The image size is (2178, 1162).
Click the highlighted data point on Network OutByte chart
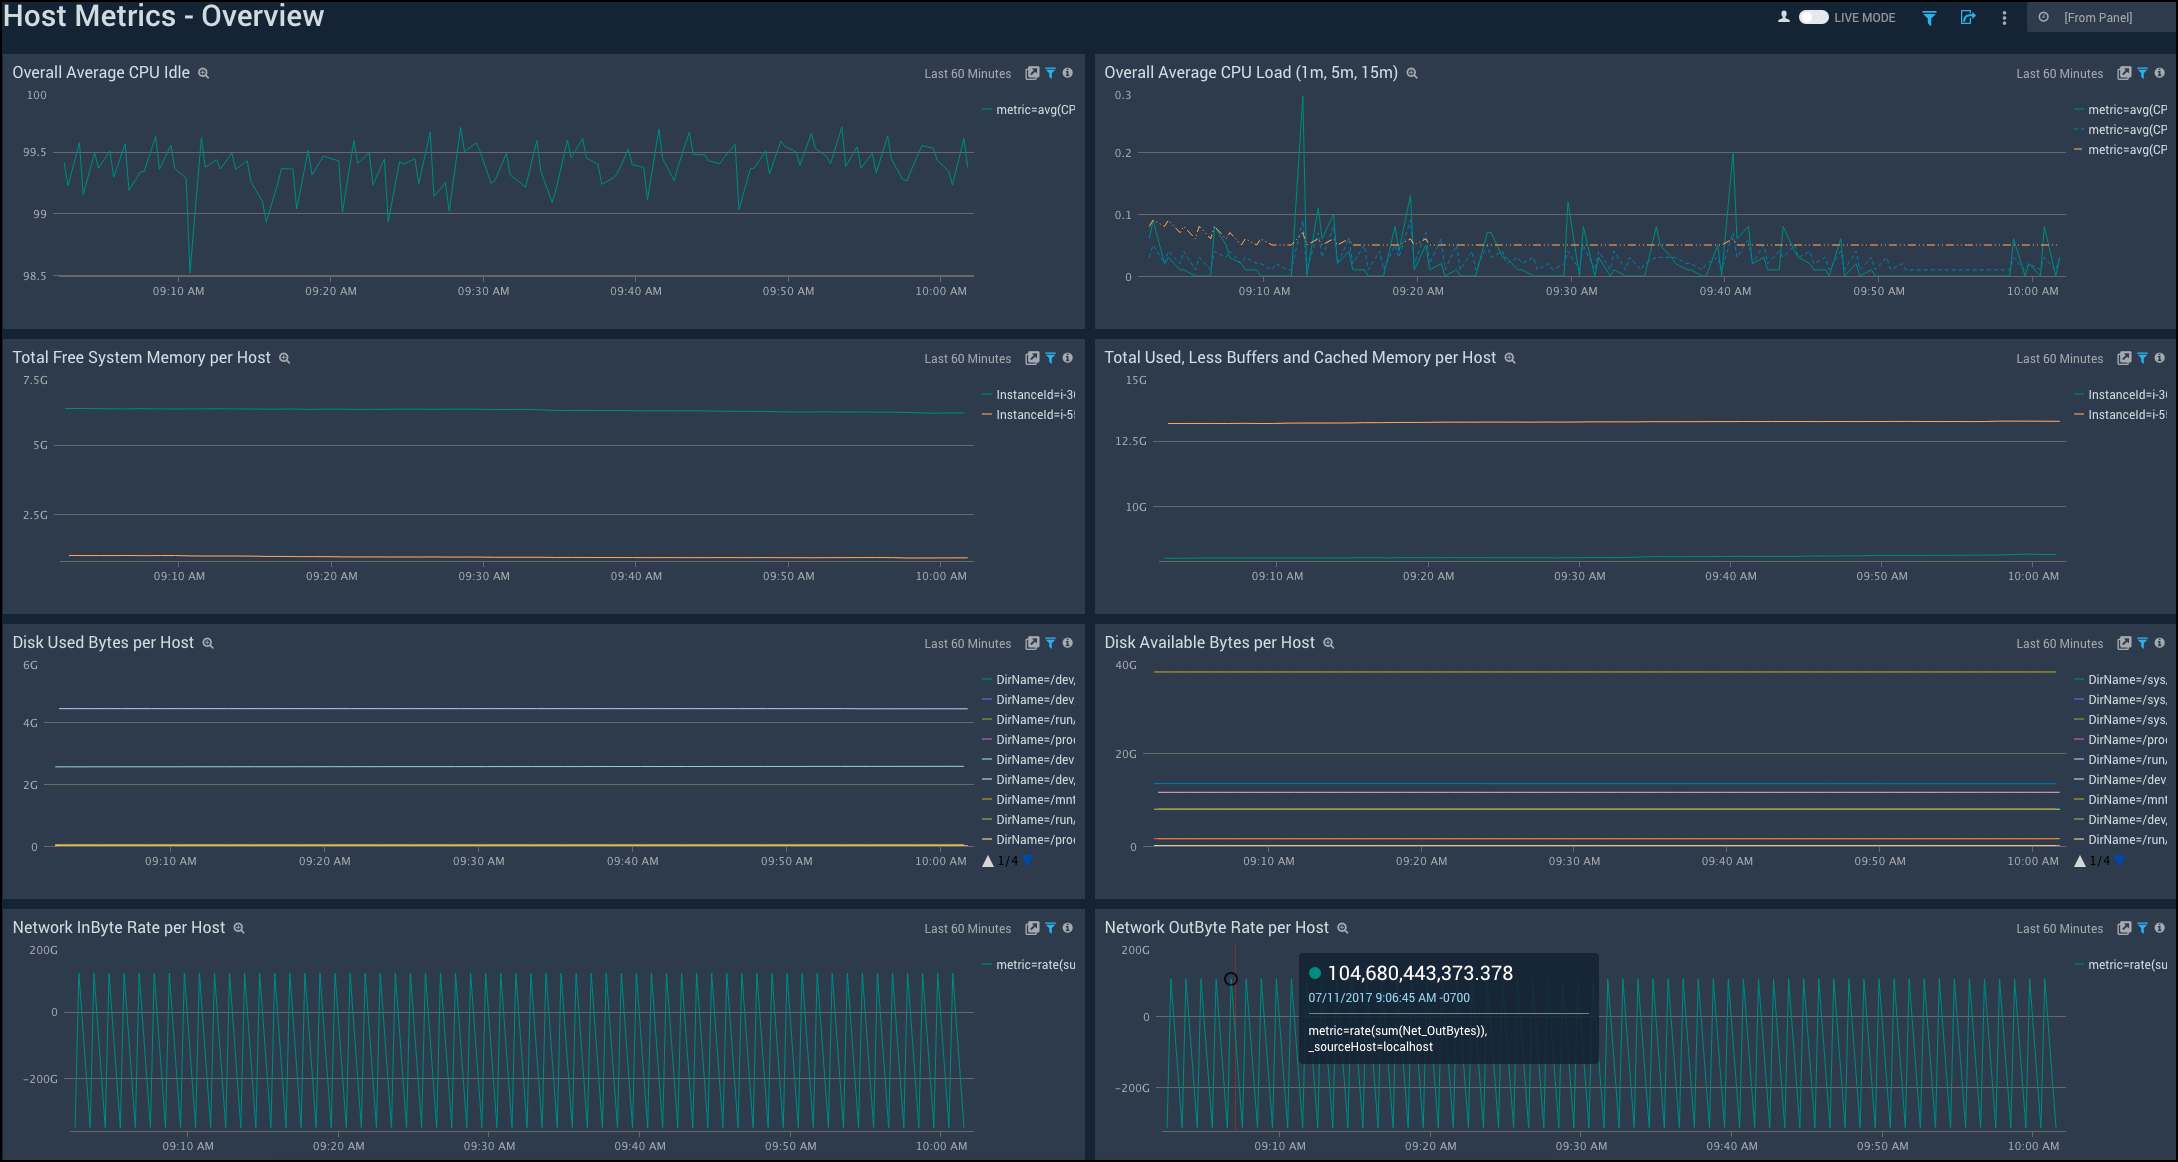tap(1231, 980)
